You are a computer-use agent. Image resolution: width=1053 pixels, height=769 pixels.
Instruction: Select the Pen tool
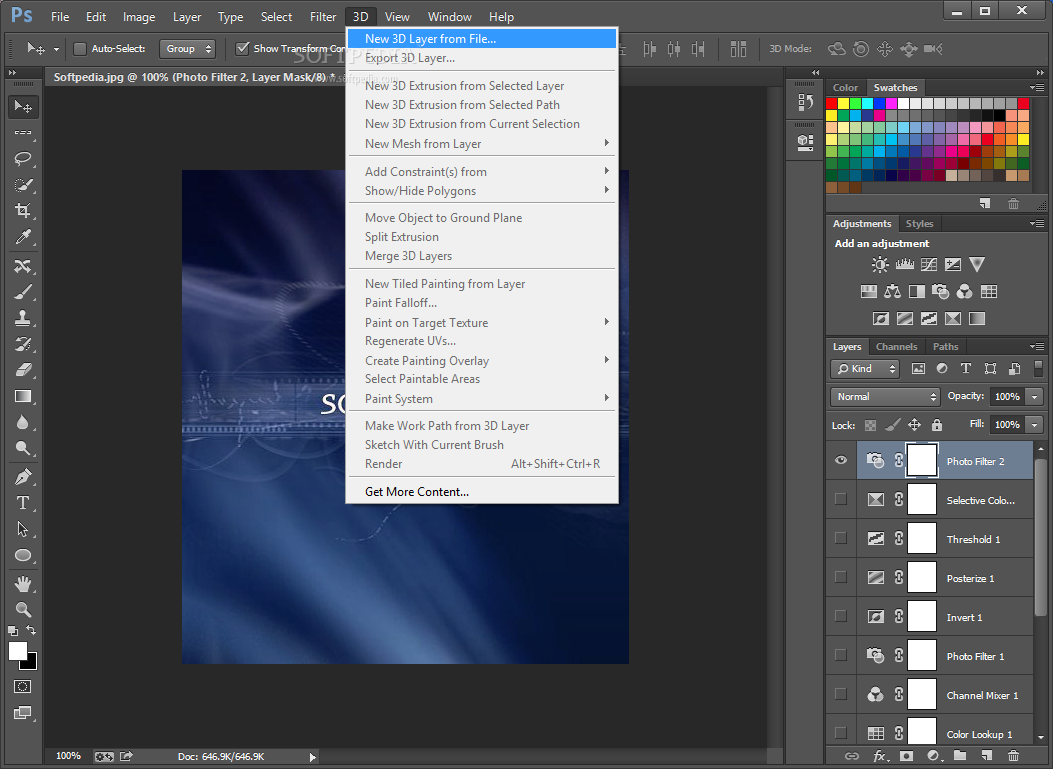[x=23, y=477]
